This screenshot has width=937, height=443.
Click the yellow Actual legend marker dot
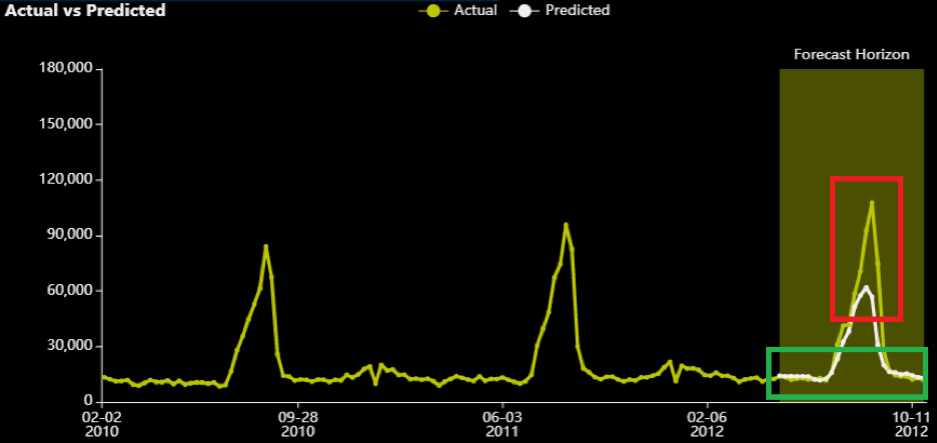[x=432, y=11]
